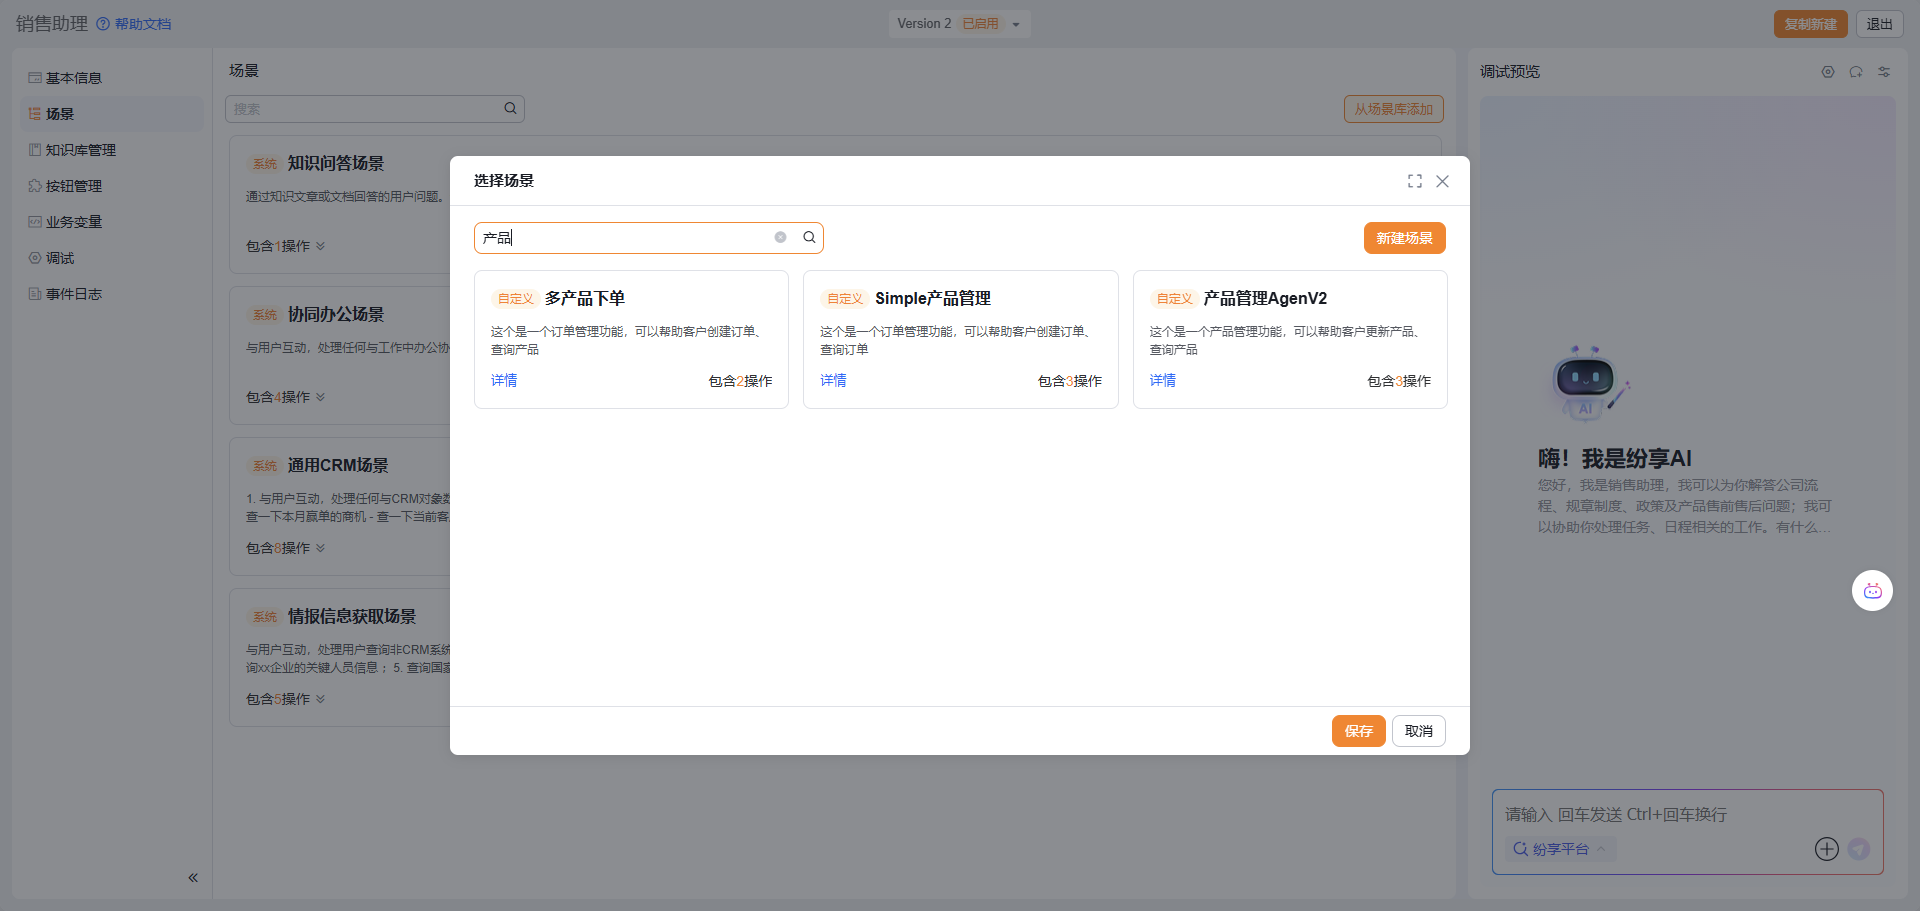Collapse the left sidebar with double-chevron
This screenshot has height=911, width=1920.
point(193,878)
